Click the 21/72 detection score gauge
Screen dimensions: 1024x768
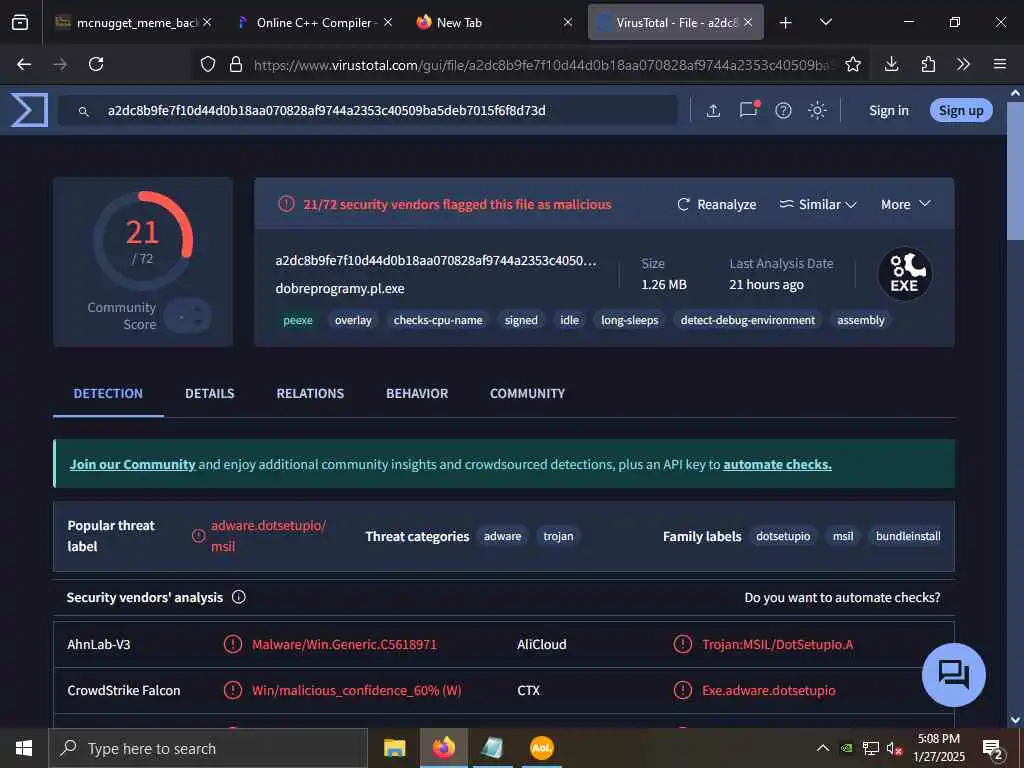coord(143,241)
